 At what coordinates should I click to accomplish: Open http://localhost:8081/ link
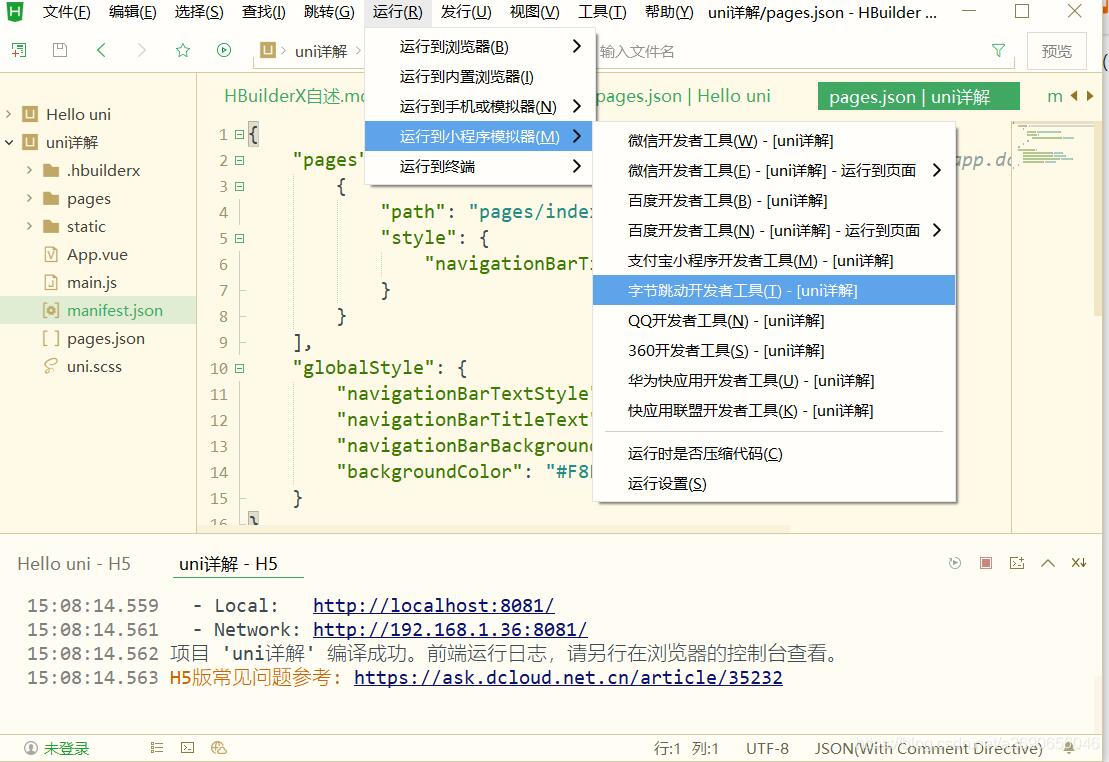434,606
